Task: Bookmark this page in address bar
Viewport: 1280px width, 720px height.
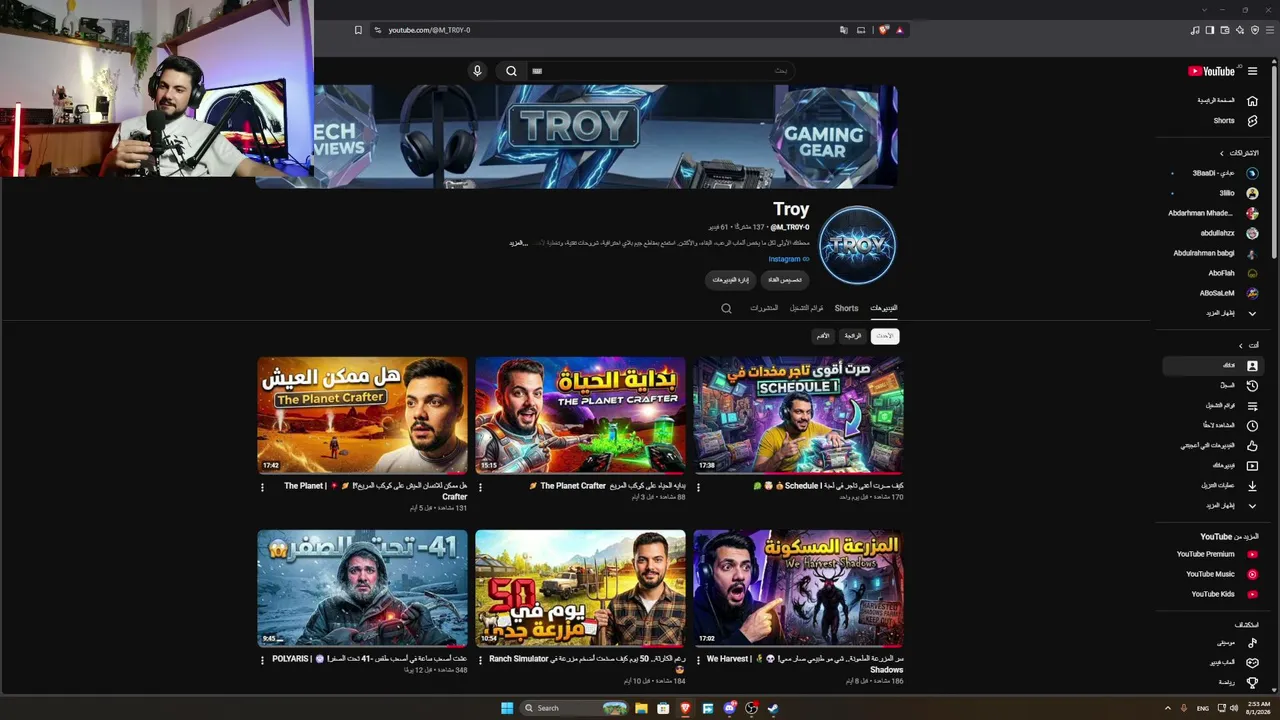Action: (358, 30)
